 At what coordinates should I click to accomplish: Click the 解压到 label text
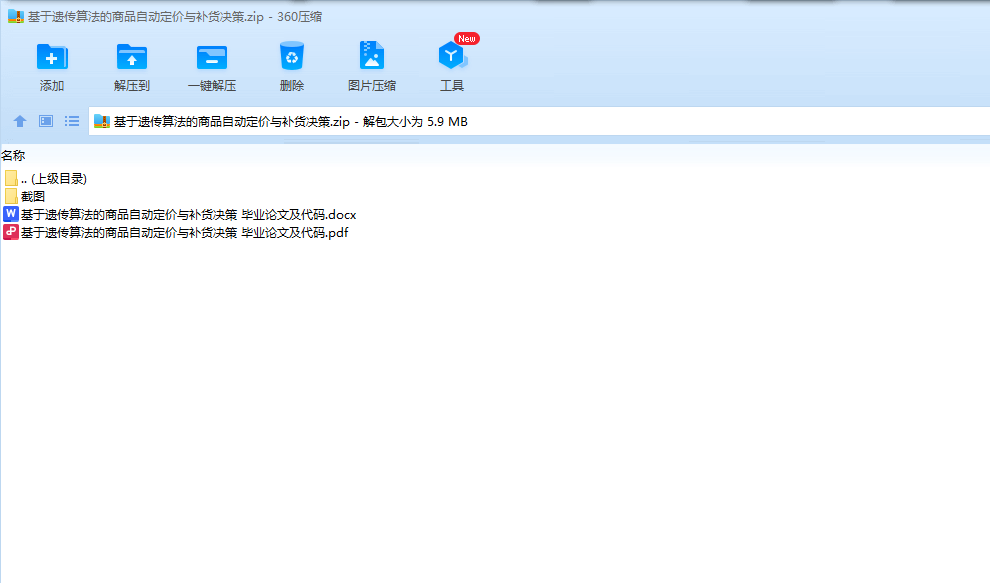point(131,86)
